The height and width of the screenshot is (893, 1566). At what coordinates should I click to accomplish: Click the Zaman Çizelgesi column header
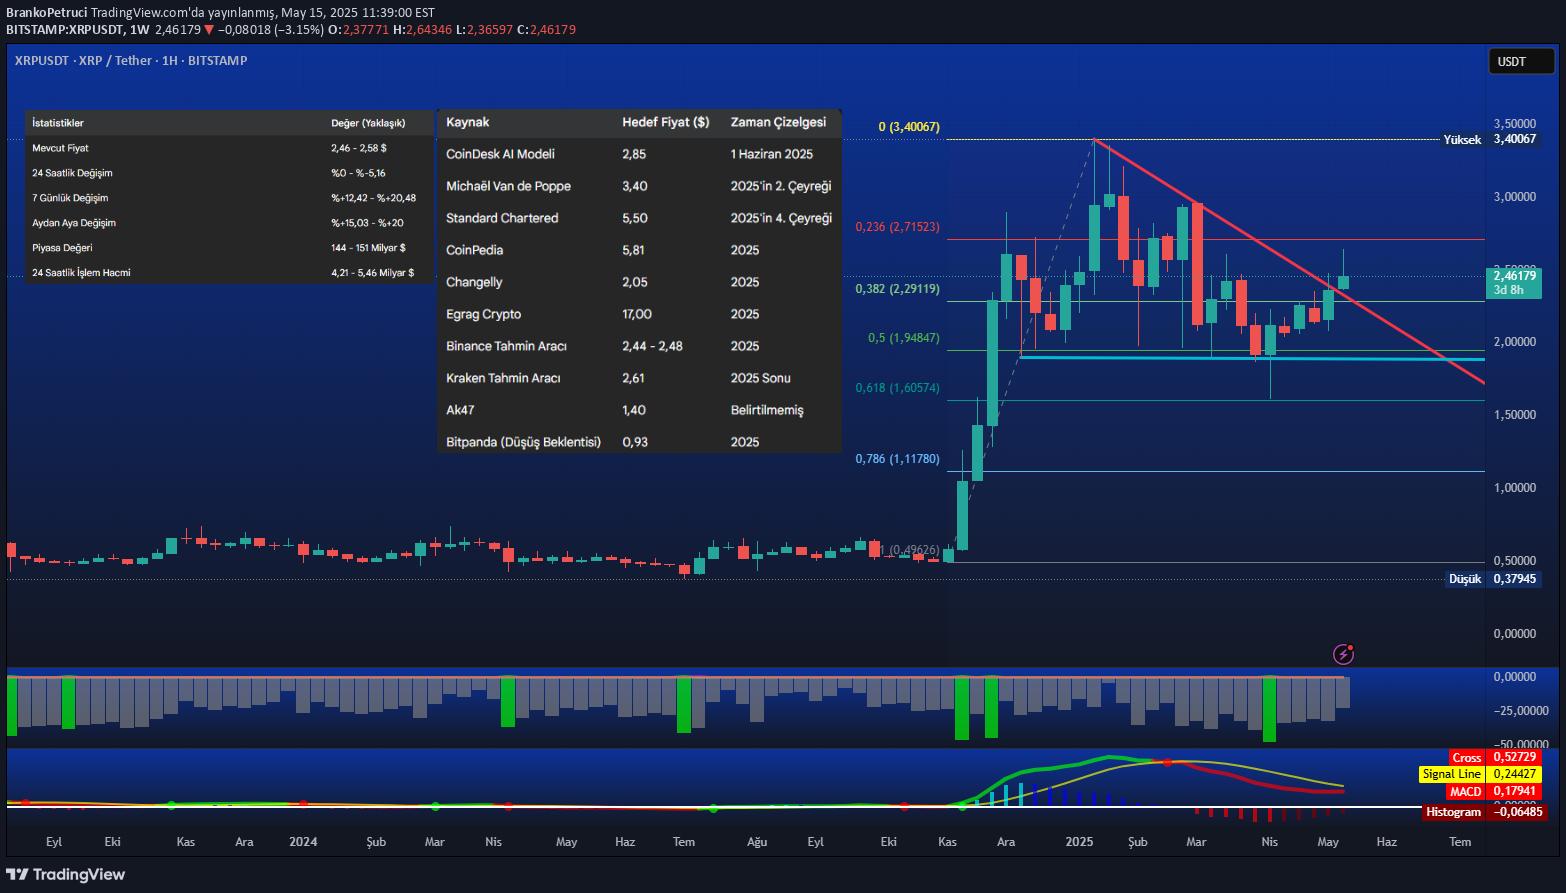[x=779, y=122]
